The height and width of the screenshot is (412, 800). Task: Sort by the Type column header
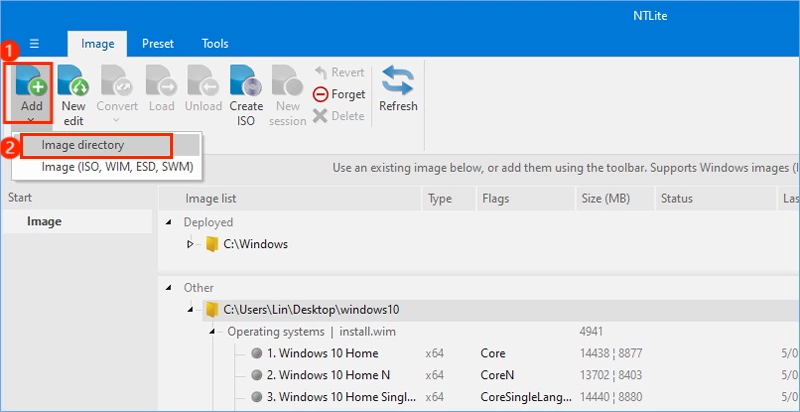(x=449, y=198)
